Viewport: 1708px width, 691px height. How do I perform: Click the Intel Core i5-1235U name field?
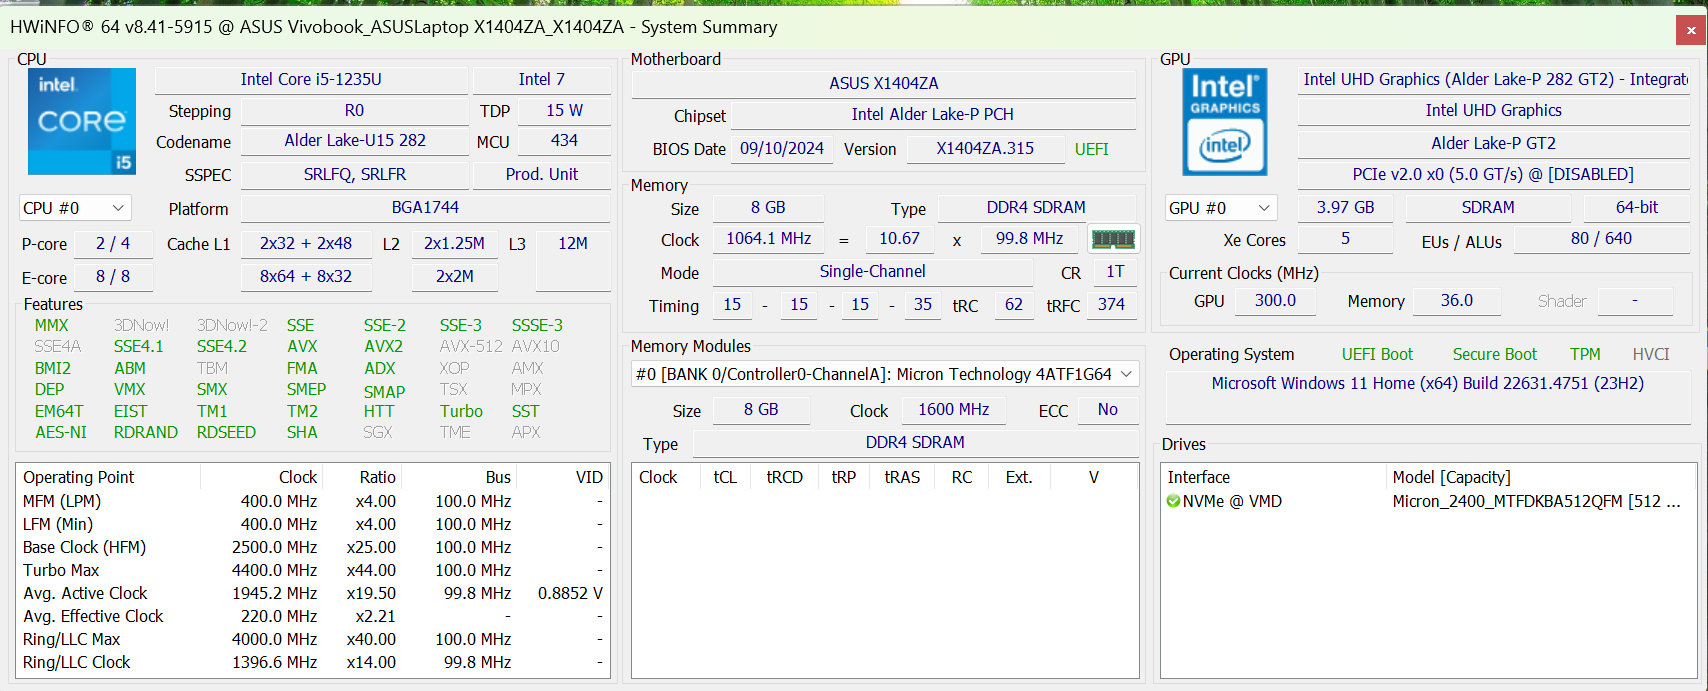click(x=311, y=79)
